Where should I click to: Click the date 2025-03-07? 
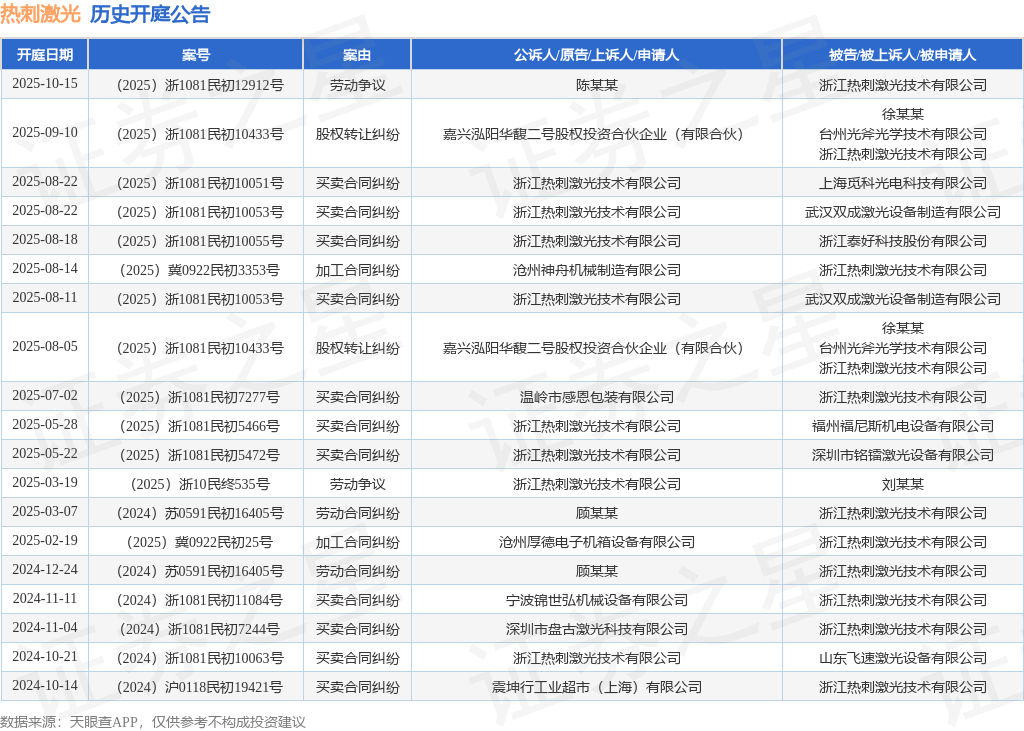[44, 512]
